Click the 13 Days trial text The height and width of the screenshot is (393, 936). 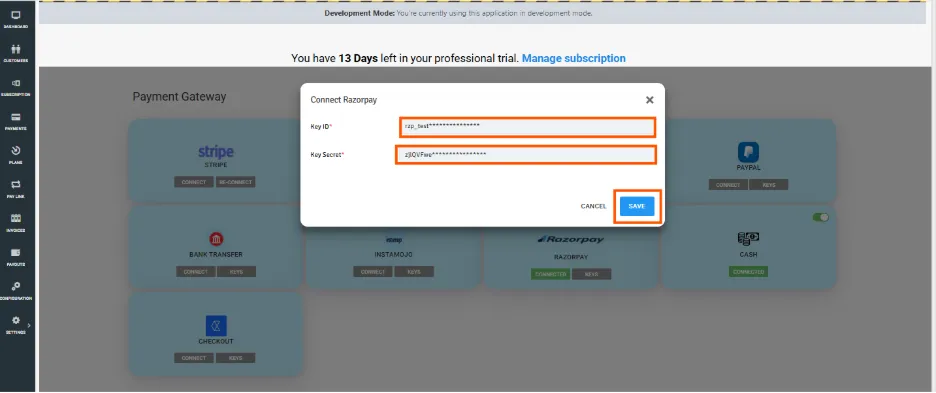358,58
